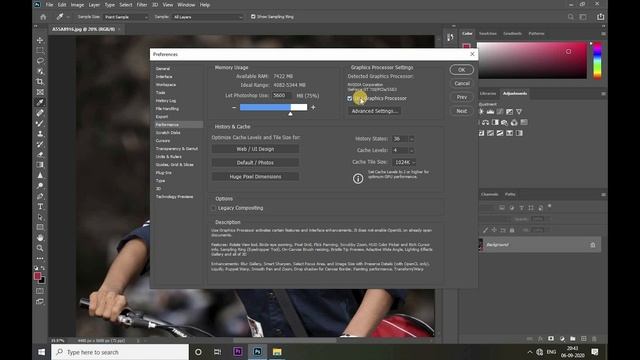The height and width of the screenshot is (360, 640).
Task: Open the File menu
Action: pos(49,5)
